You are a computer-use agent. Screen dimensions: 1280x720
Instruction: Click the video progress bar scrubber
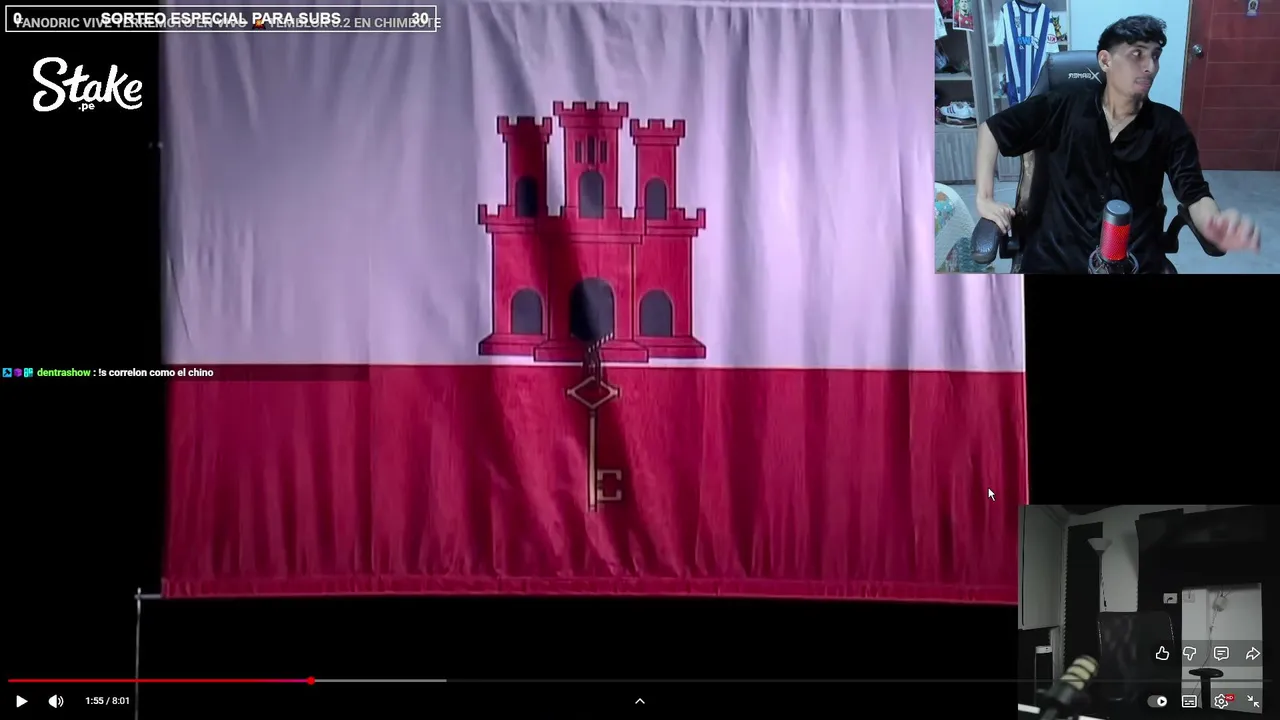311,681
